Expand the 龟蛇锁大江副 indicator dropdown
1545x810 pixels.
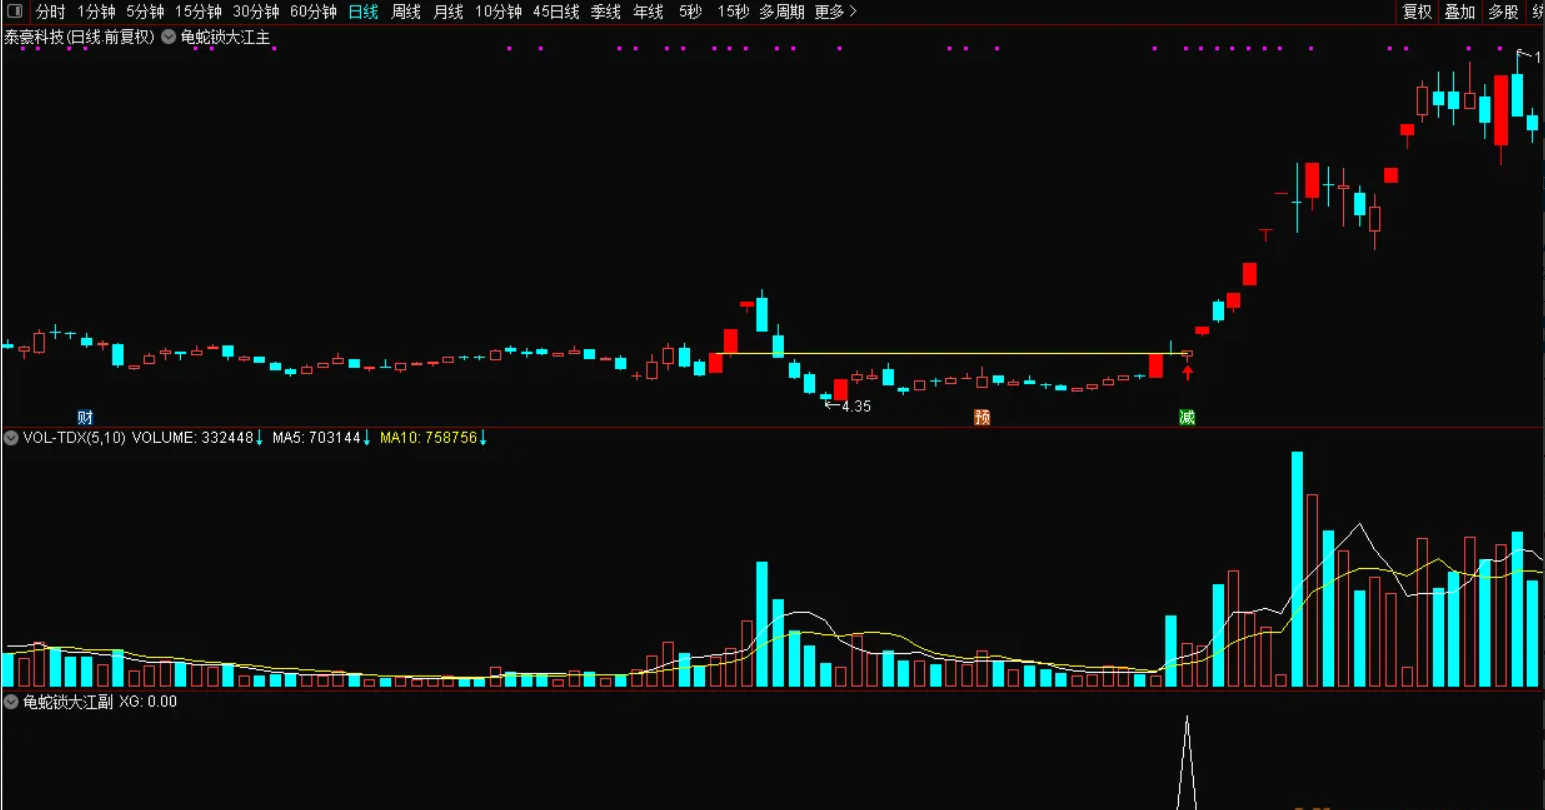click(11, 702)
